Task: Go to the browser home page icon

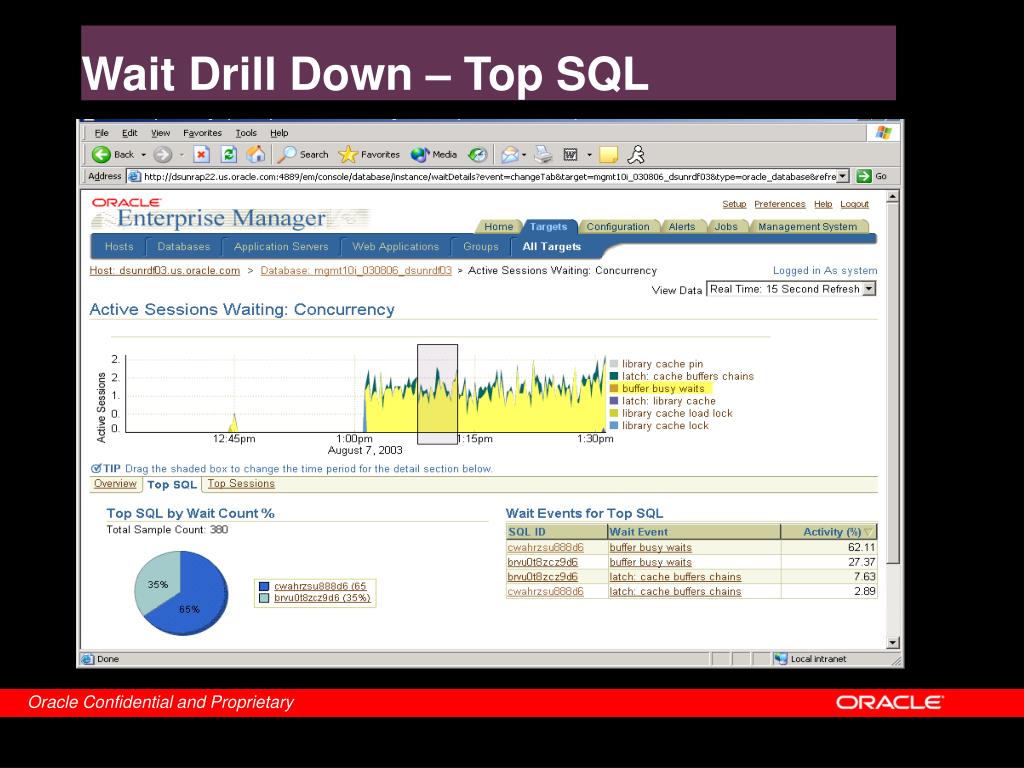Action: tap(256, 155)
